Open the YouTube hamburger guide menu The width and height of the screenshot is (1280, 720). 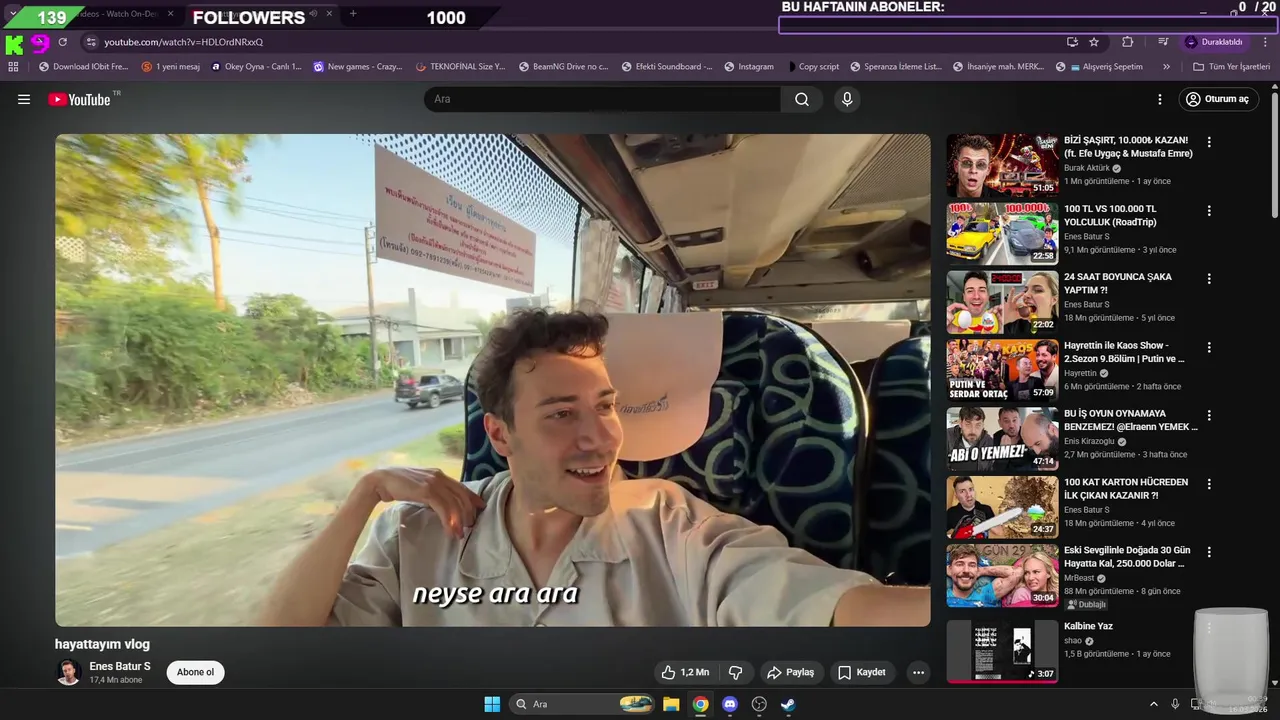(x=24, y=99)
